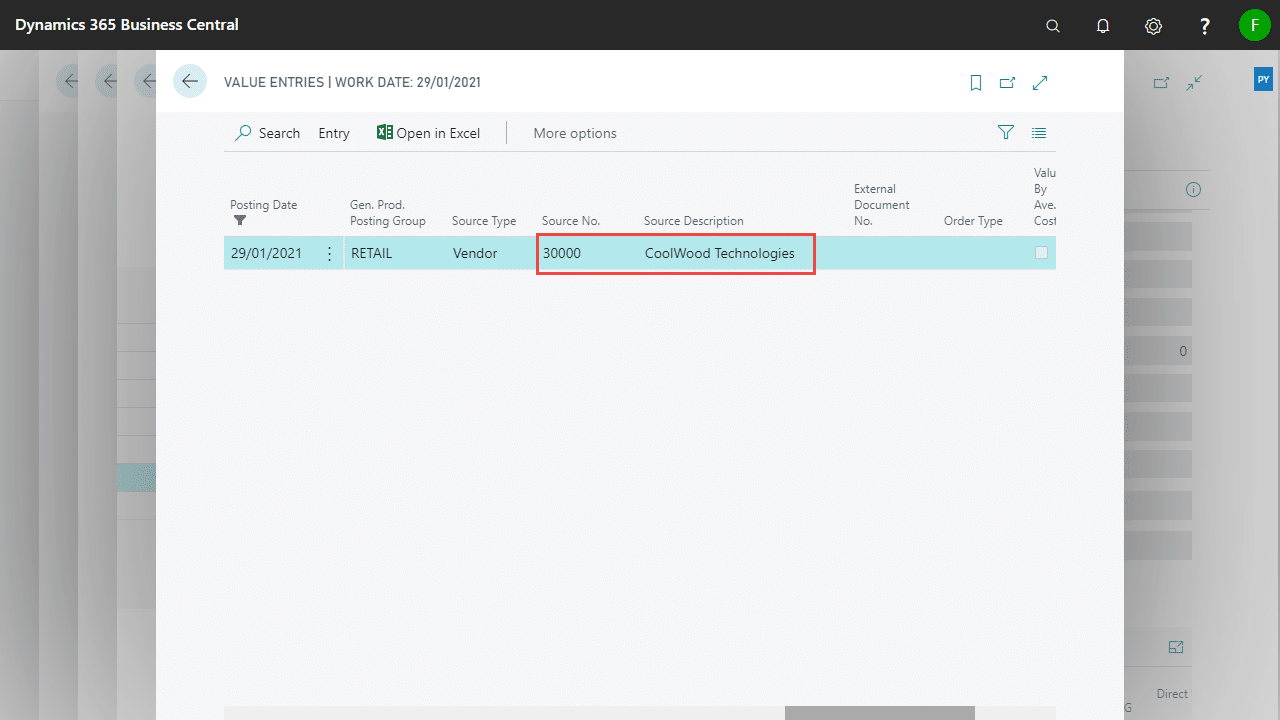Click background page's collapse arrows icon
The image size is (1280, 720).
pyautogui.click(x=1194, y=83)
